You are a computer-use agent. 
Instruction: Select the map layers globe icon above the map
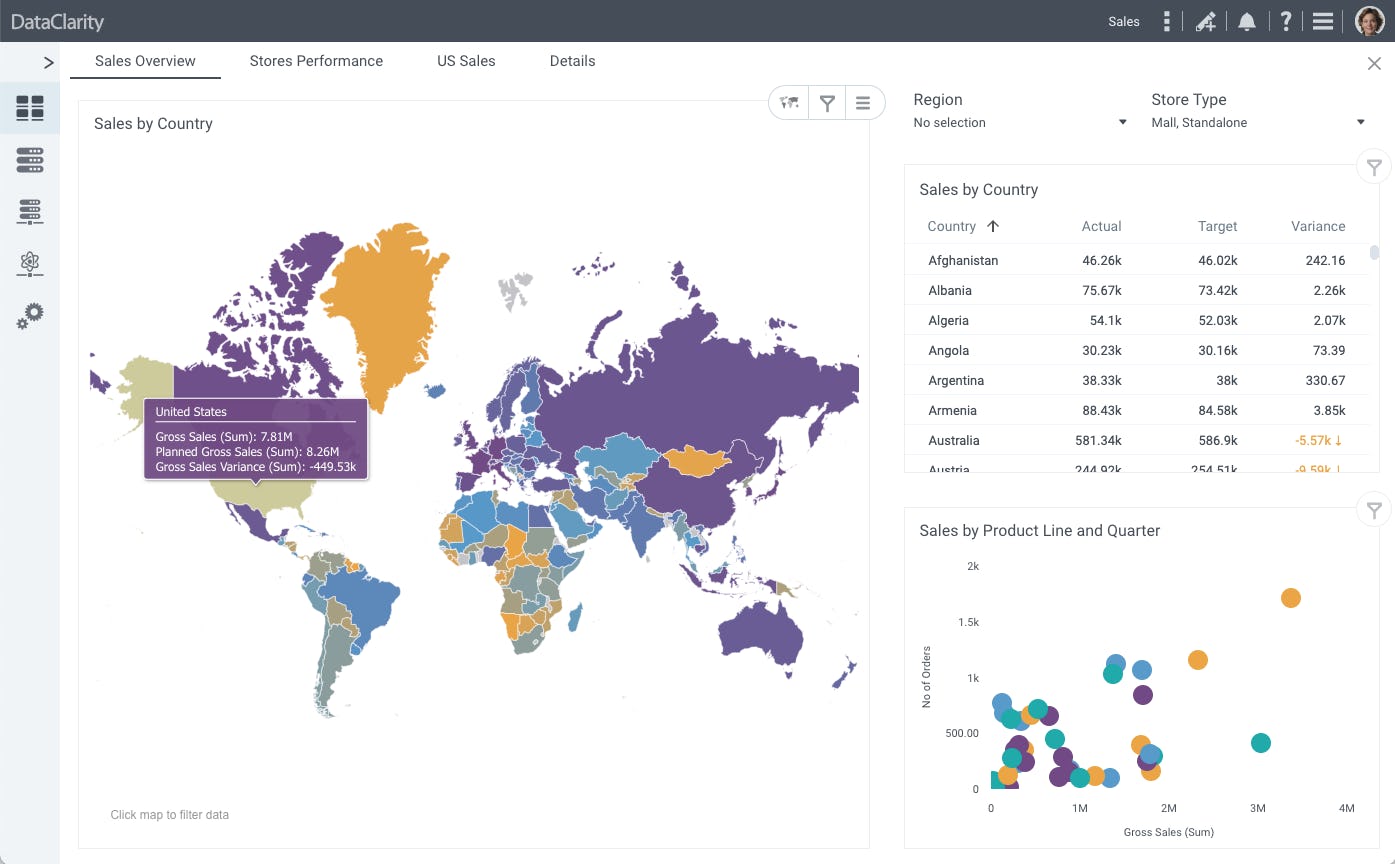click(x=788, y=102)
